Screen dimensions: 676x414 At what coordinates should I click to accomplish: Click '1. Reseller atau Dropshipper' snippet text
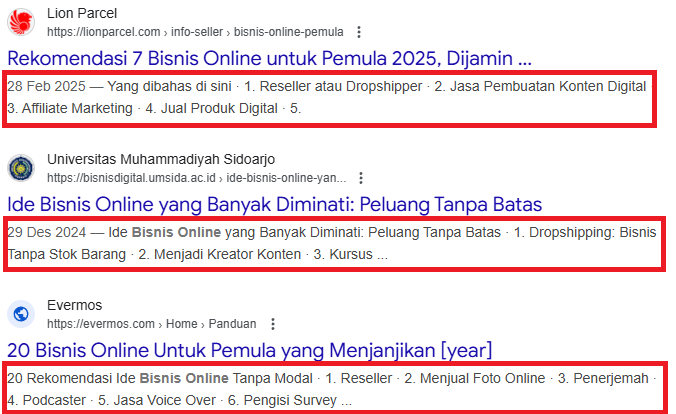tap(333, 86)
